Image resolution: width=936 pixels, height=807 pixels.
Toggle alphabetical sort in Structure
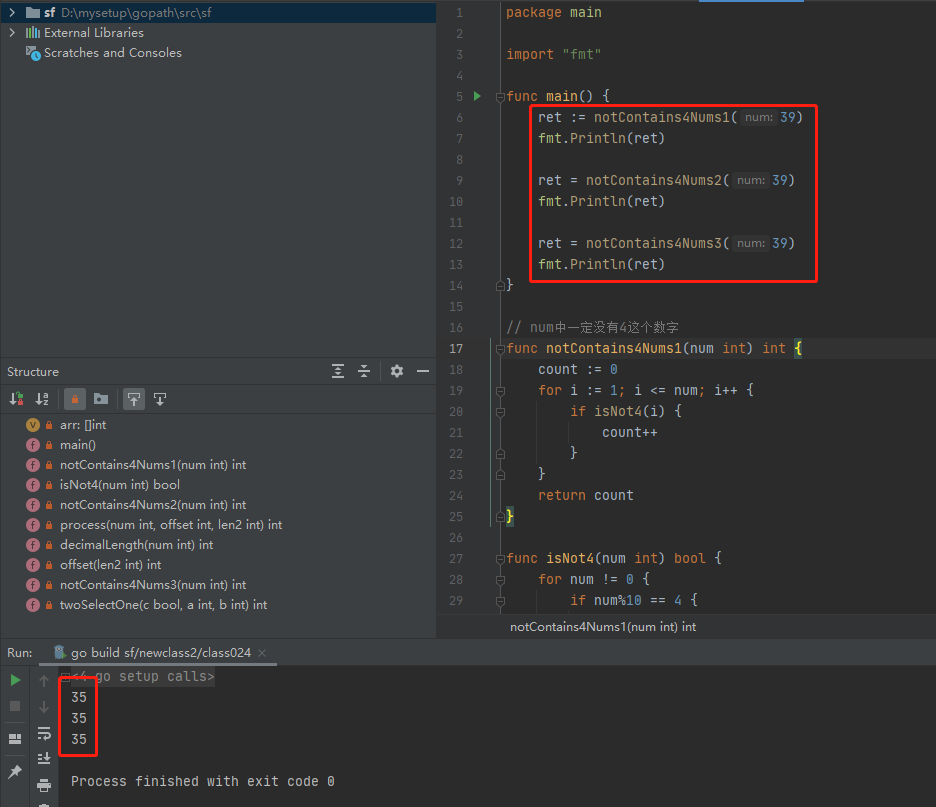[x=42, y=399]
